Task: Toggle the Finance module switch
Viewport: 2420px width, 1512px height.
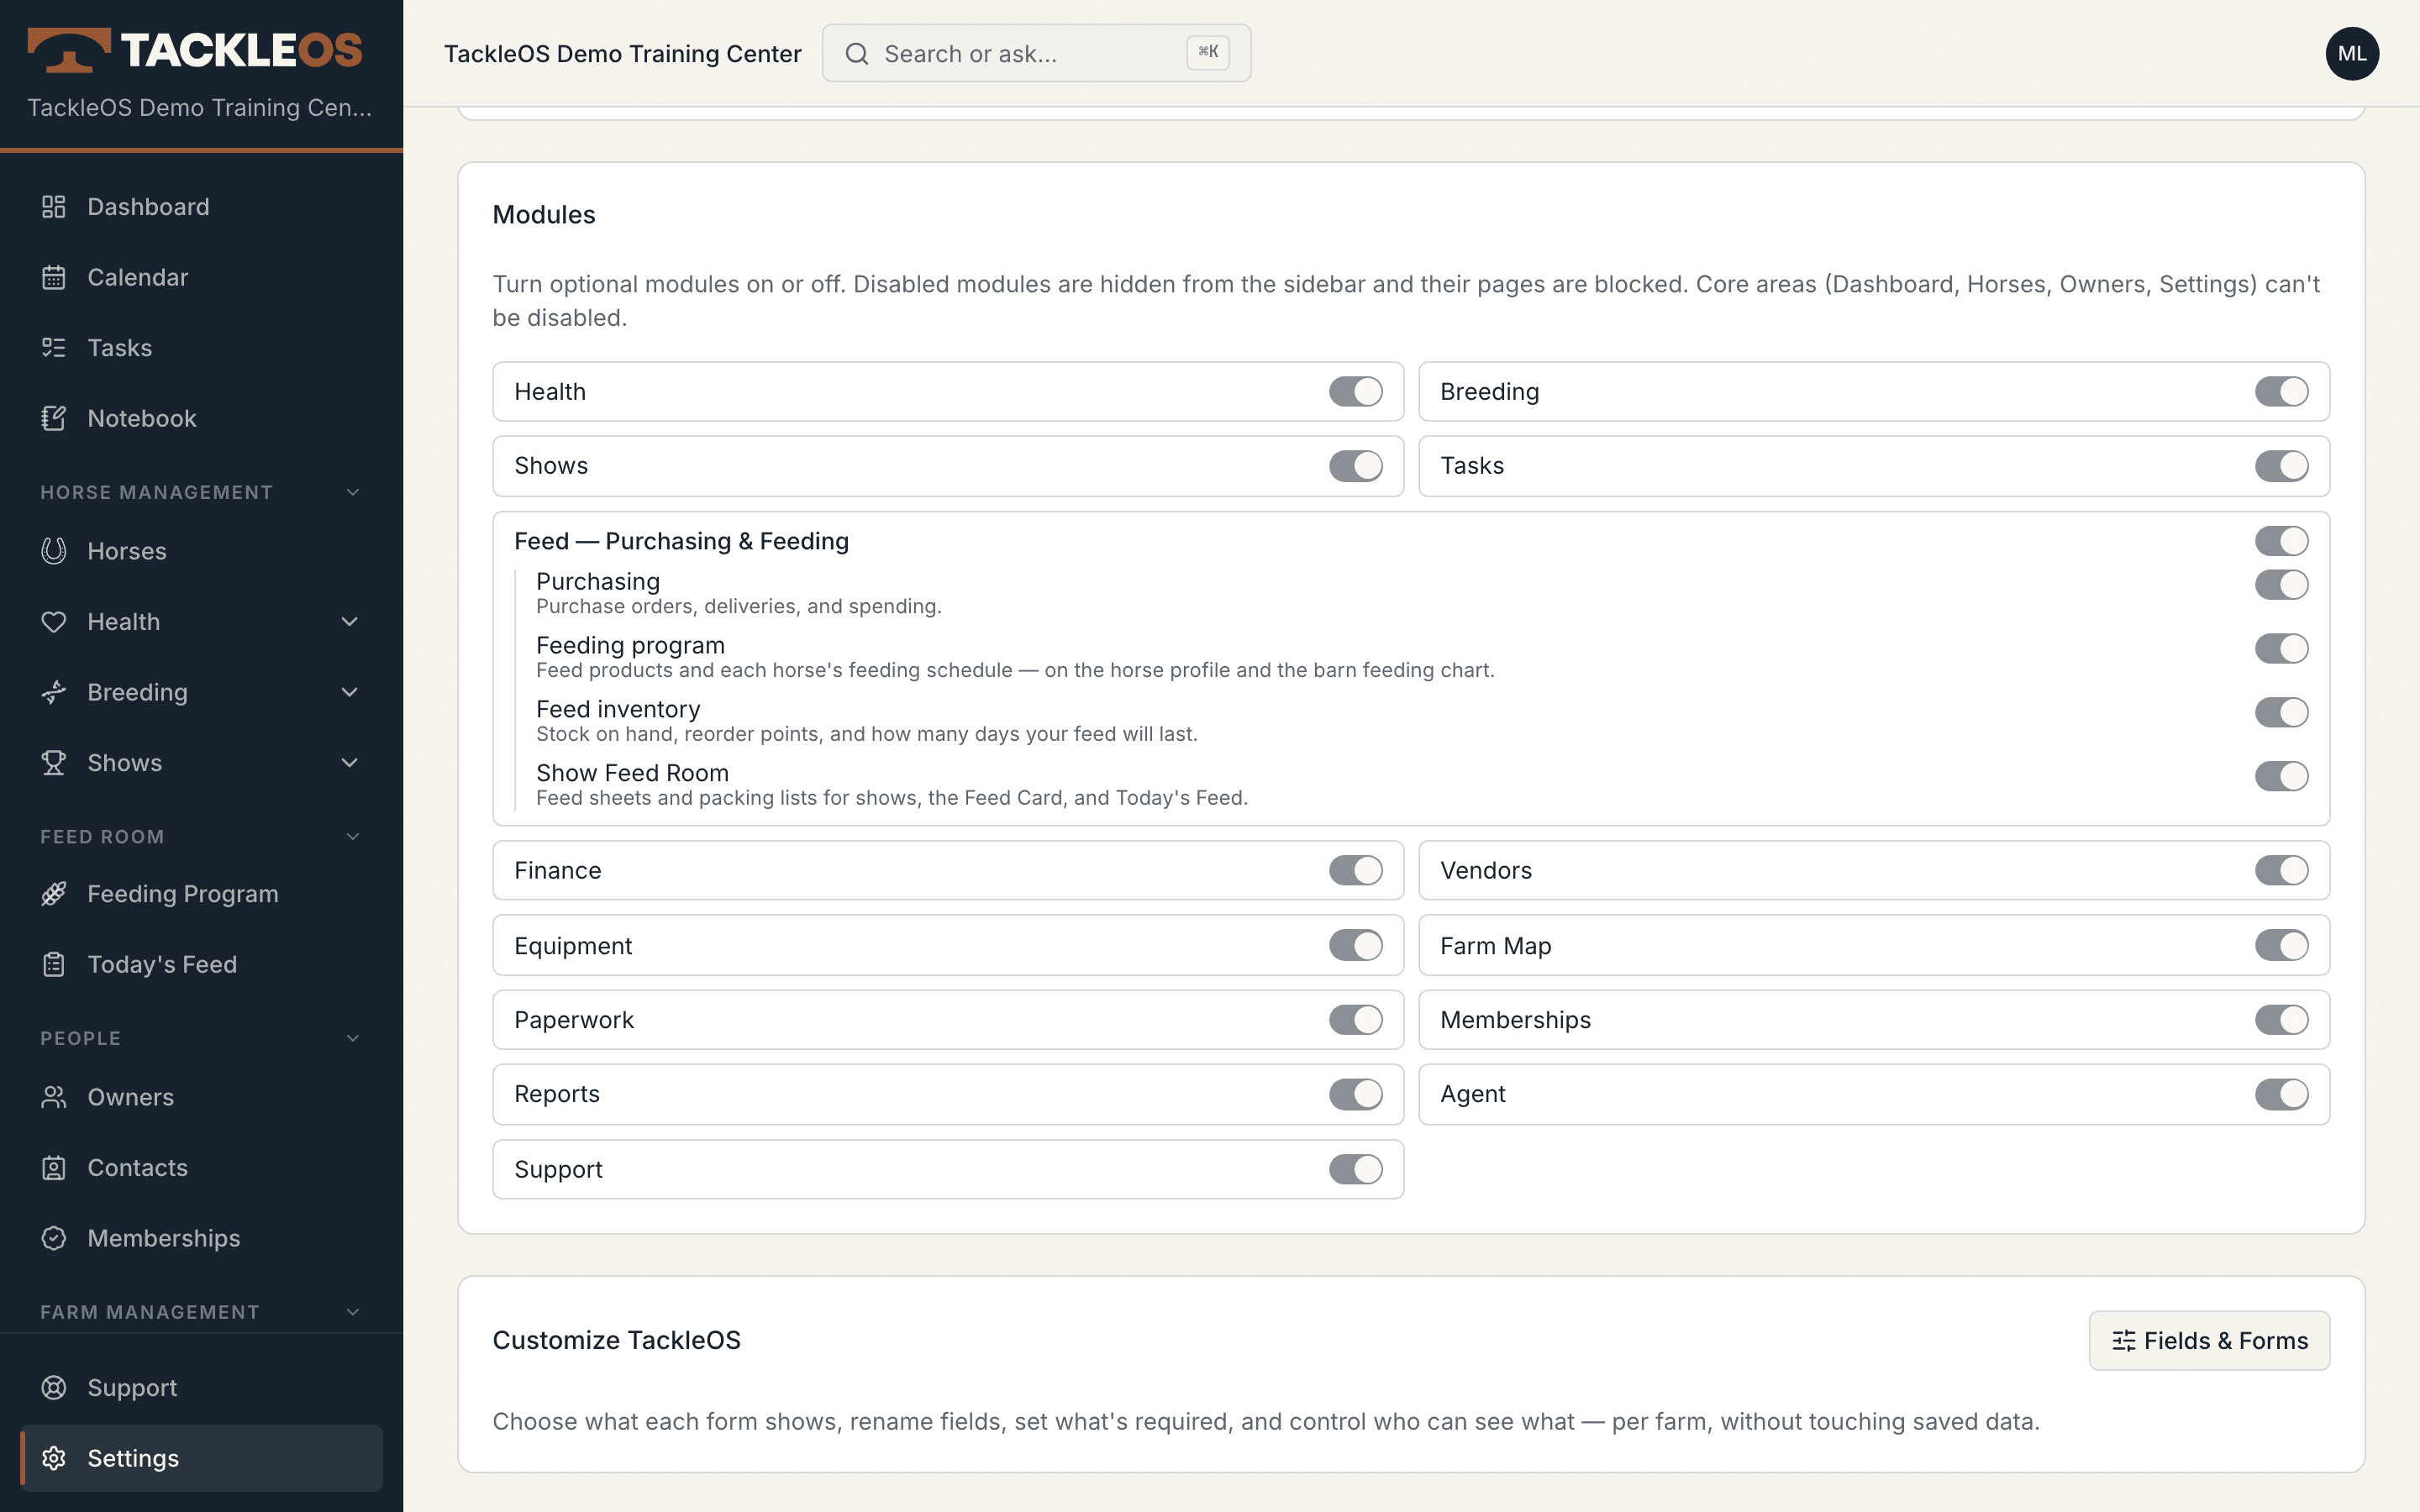Action: coord(1356,871)
